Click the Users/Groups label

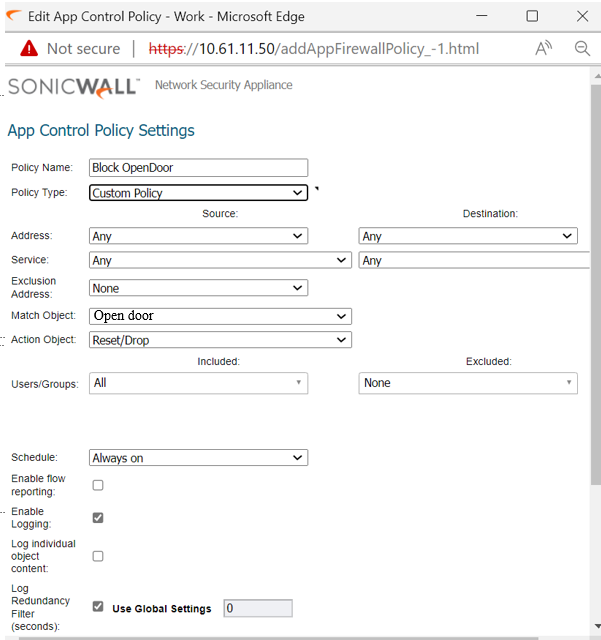[45, 384]
